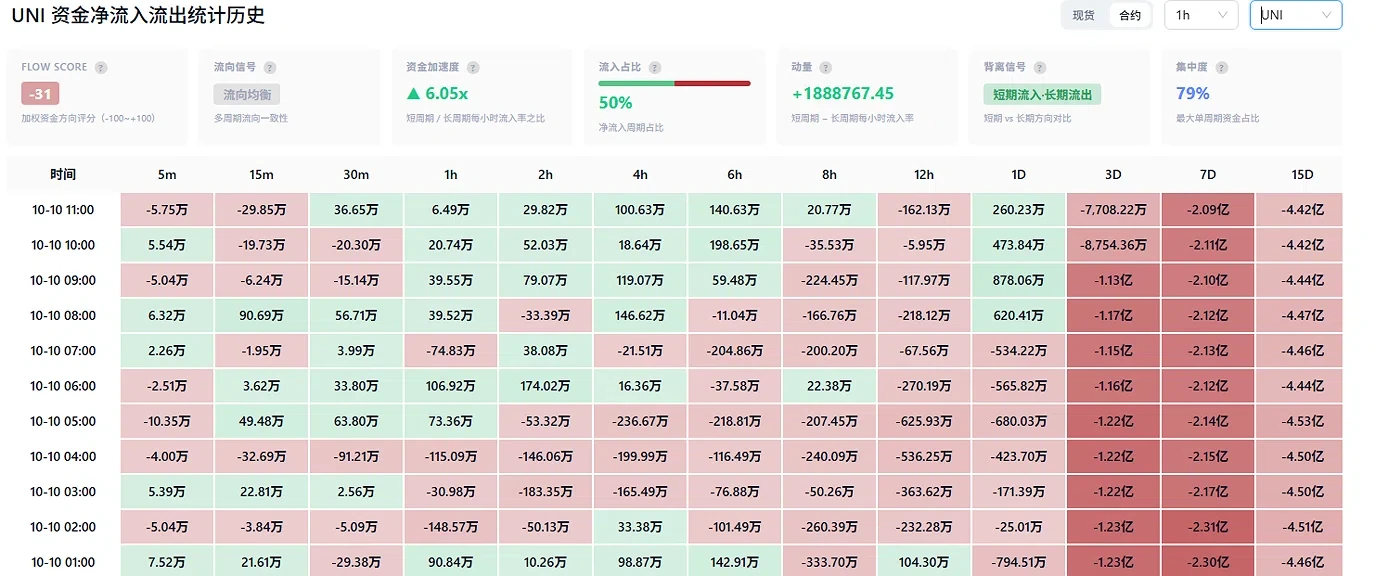Viewport: 1388px width, 576px height.
Task: Click the 短期流入·长期流出 badge
Action: tap(1042, 94)
